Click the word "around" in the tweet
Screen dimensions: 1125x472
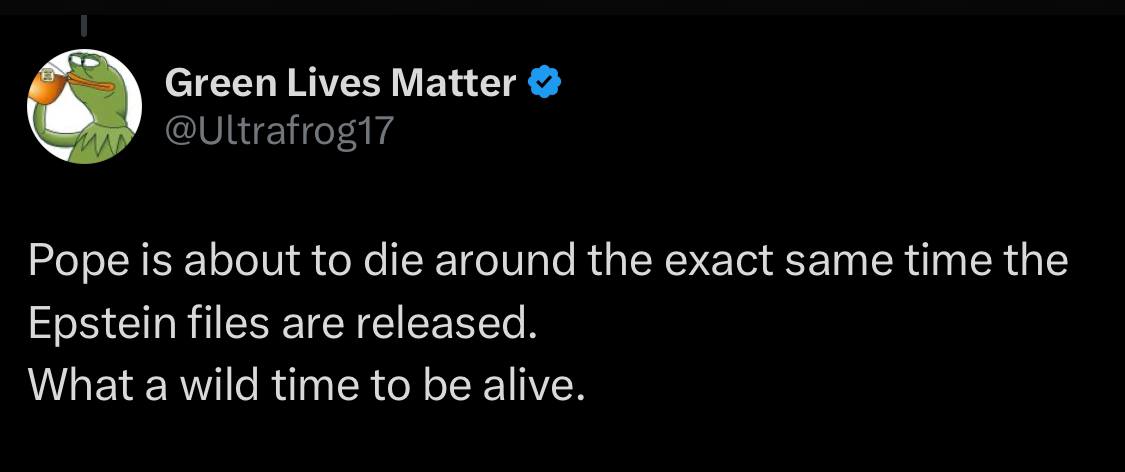(x=503, y=261)
